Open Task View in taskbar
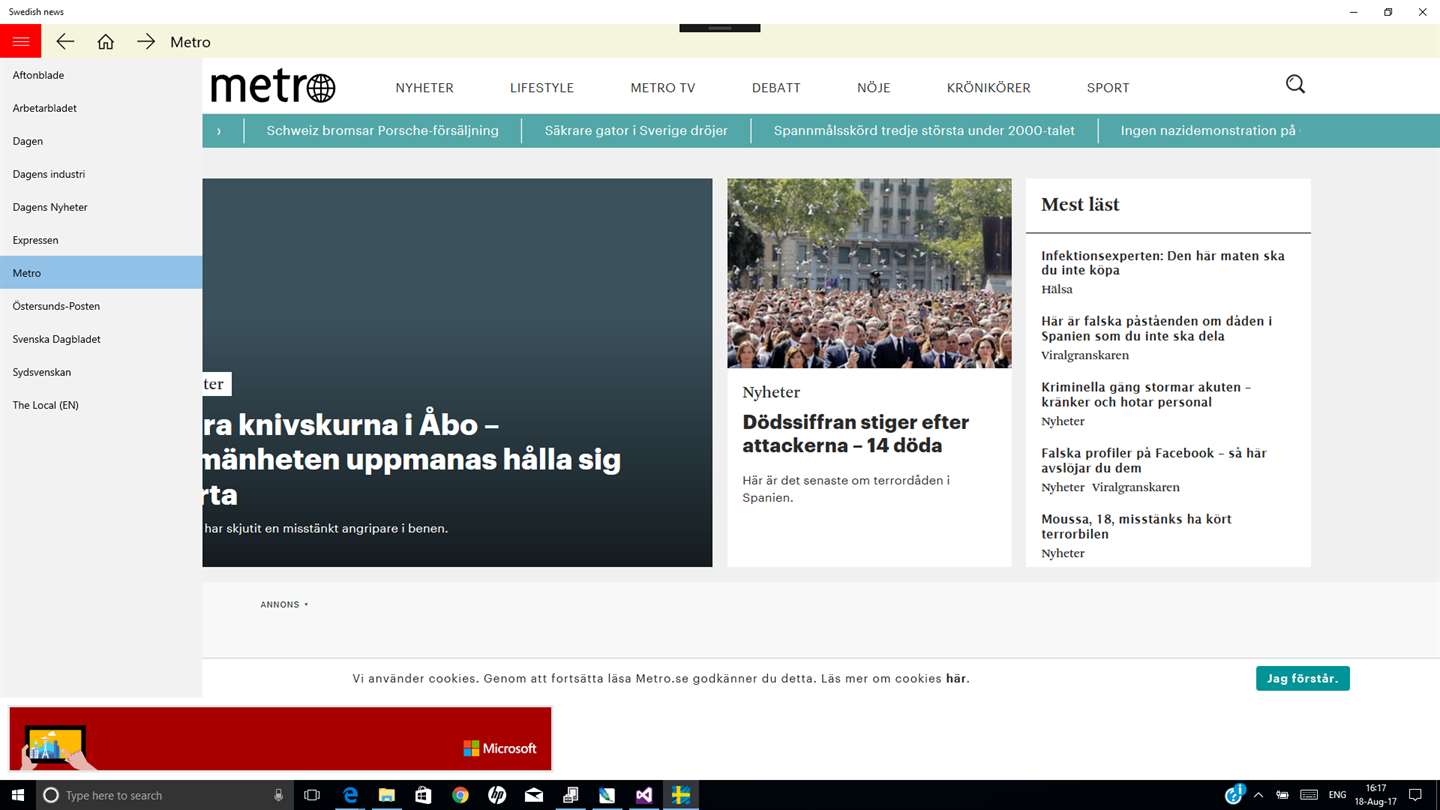This screenshot has height=810, width=1440. pos(312,795)
